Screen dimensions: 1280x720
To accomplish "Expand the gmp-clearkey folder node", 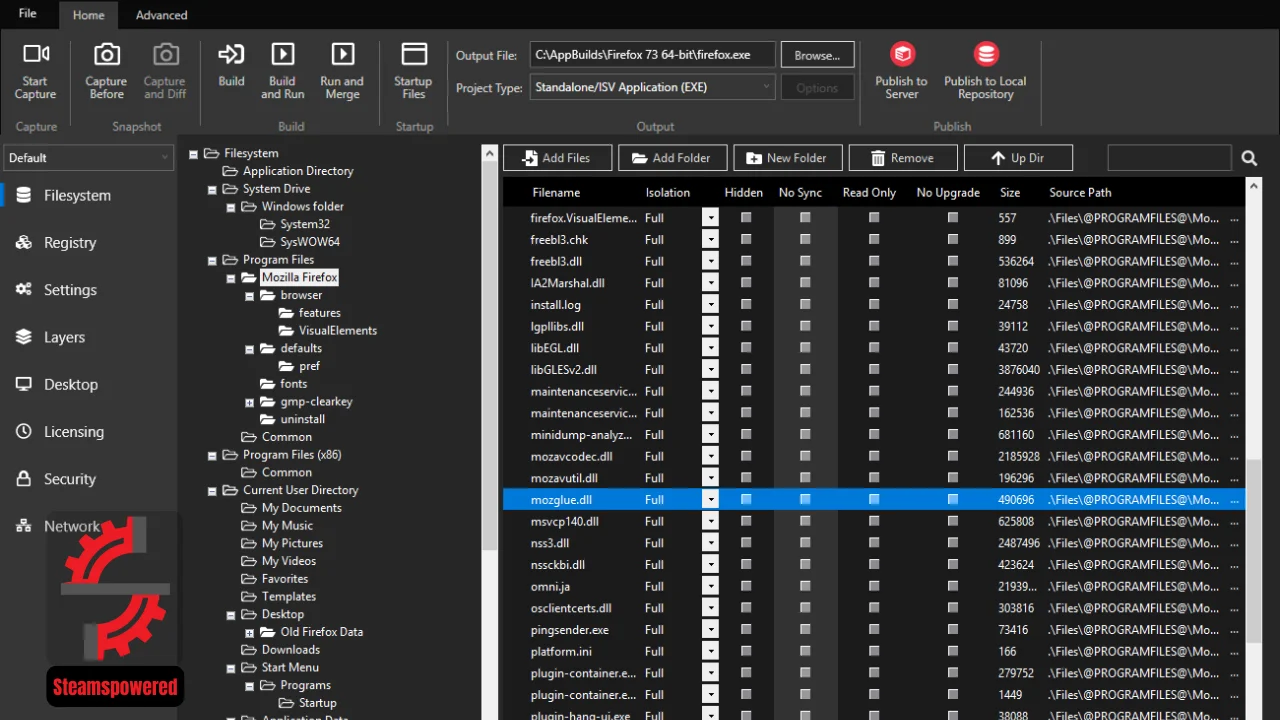I will pyautogui.click(x=250, y=402).
